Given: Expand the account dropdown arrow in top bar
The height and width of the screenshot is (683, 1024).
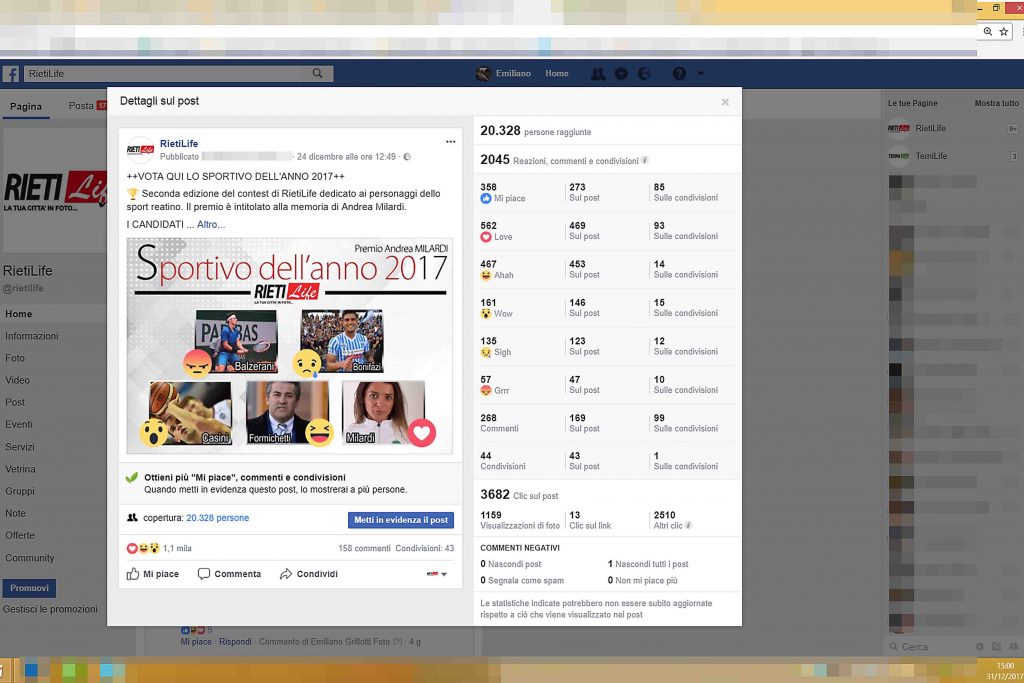Looking at the screenshot, I should coord(701,74).
